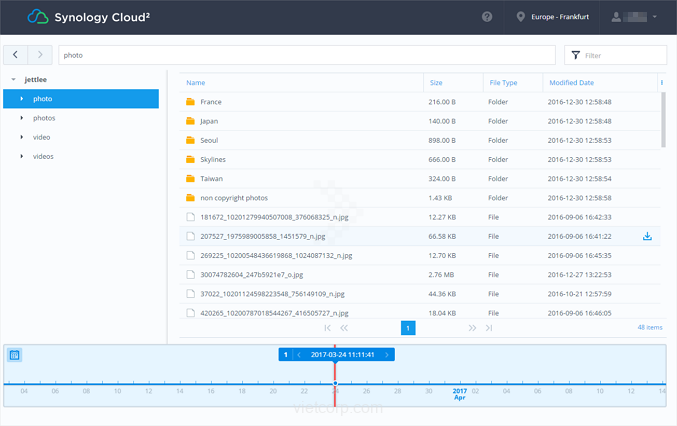Sort files by Size column
Screen dimensions: 677x426
point(436,83)
